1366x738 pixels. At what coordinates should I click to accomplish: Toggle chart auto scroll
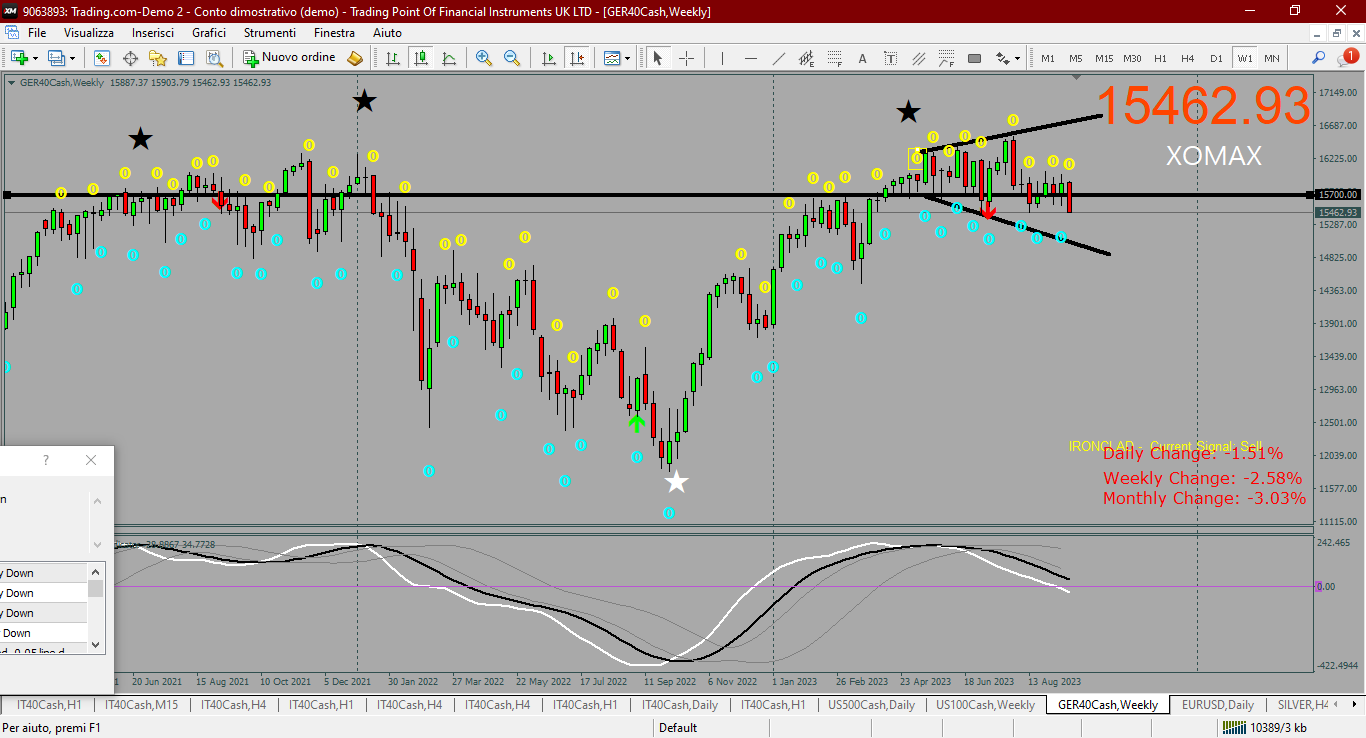tap(548, 58)
